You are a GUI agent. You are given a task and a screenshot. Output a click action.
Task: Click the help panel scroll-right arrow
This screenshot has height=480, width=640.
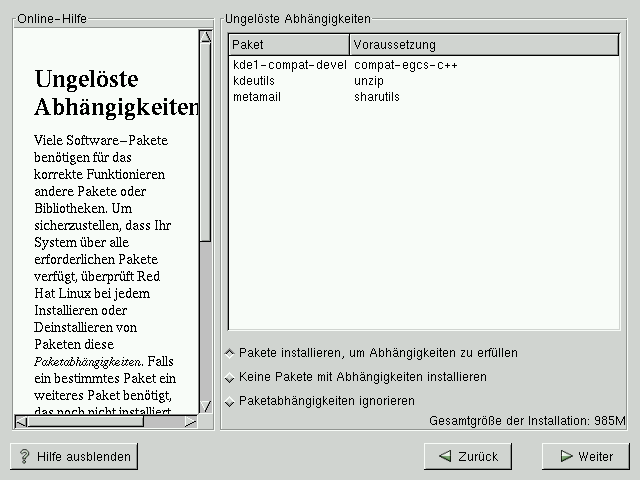pos(190,421)
